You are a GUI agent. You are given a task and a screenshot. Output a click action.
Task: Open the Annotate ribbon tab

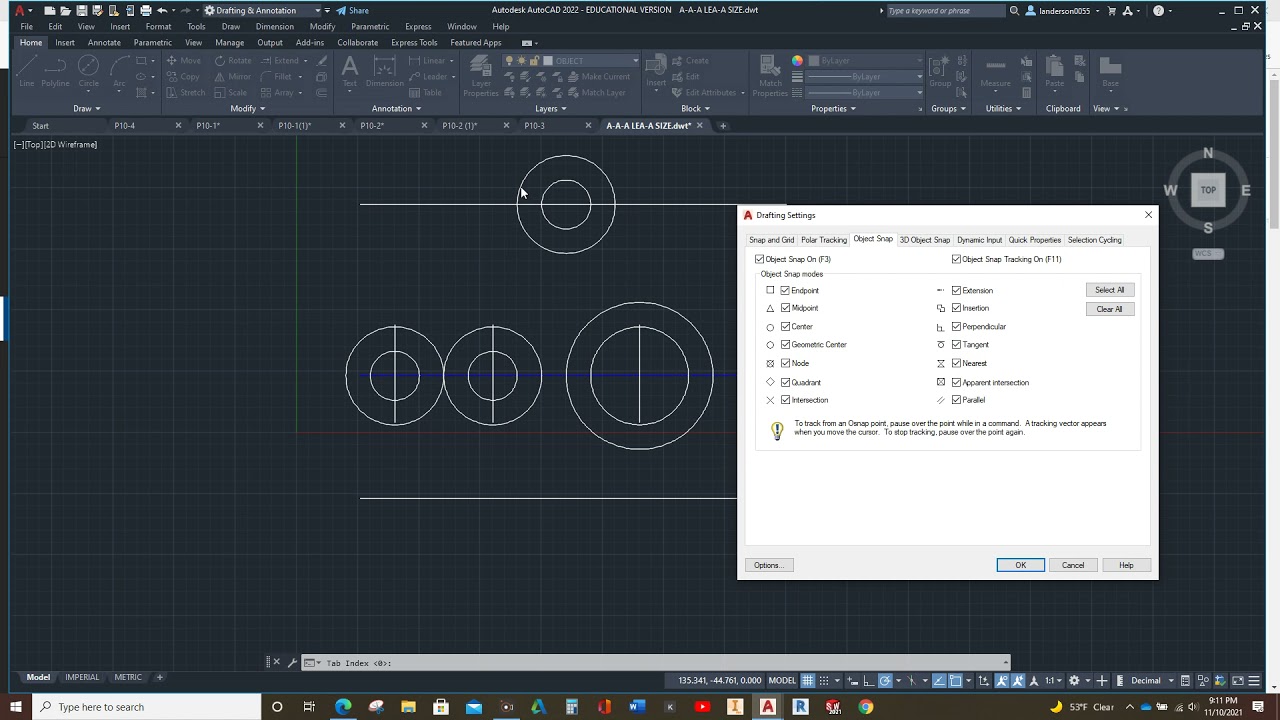click(104, 43)
